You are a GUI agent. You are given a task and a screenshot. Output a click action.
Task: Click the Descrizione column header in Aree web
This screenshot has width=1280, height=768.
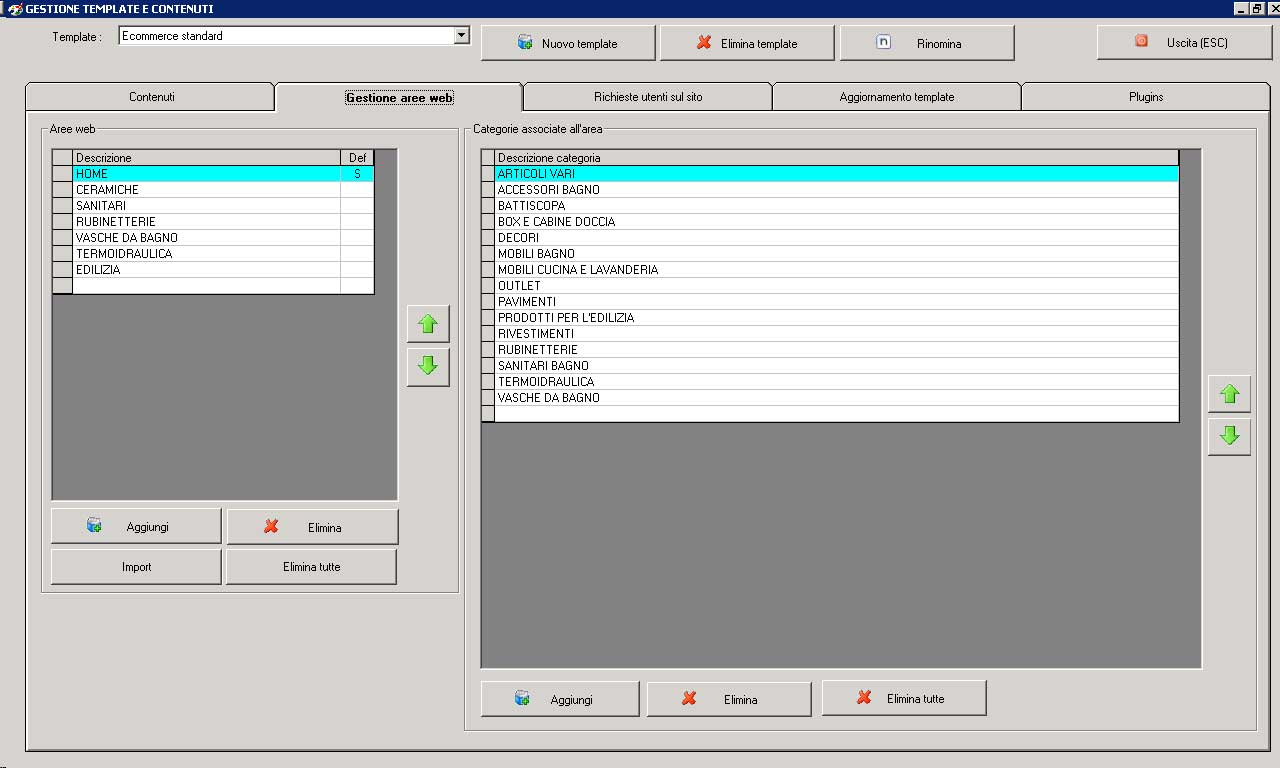pyautogui.click(x=207, y=158)
